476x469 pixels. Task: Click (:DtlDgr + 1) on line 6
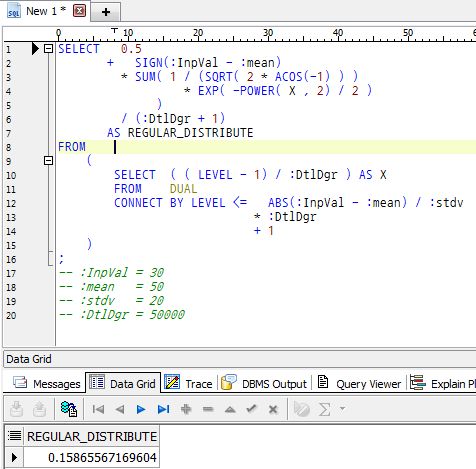click(x=180, y=118)
